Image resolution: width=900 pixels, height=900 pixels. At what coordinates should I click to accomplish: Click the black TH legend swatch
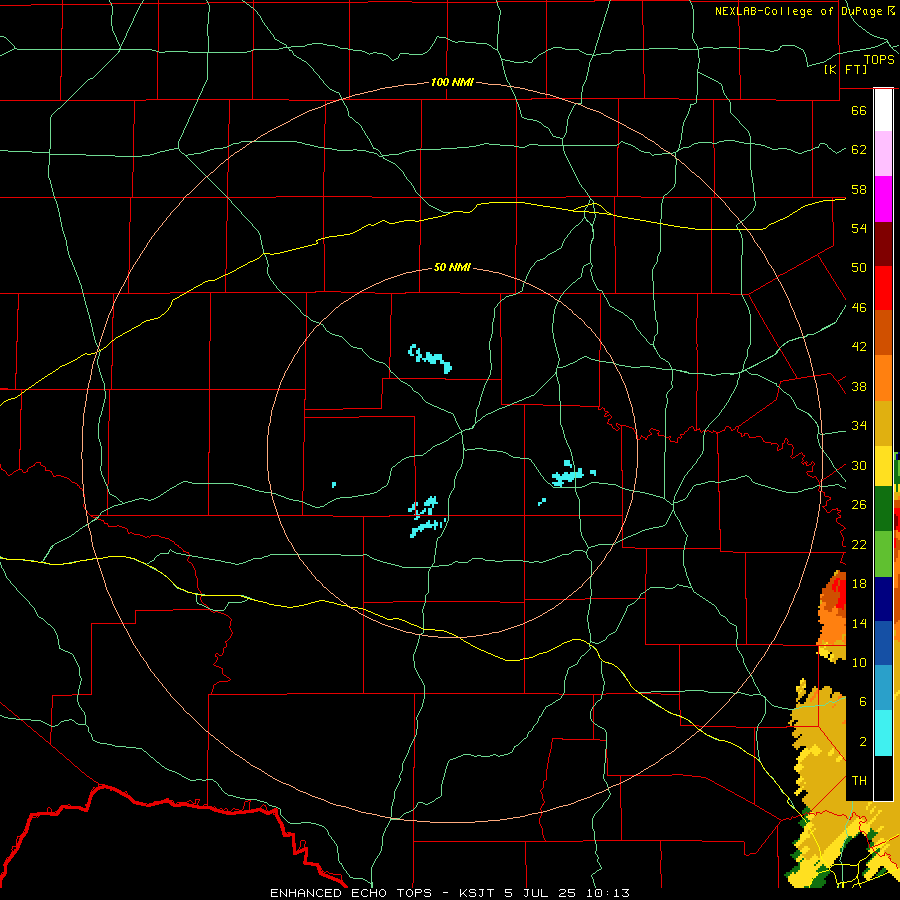pos(883,778)
